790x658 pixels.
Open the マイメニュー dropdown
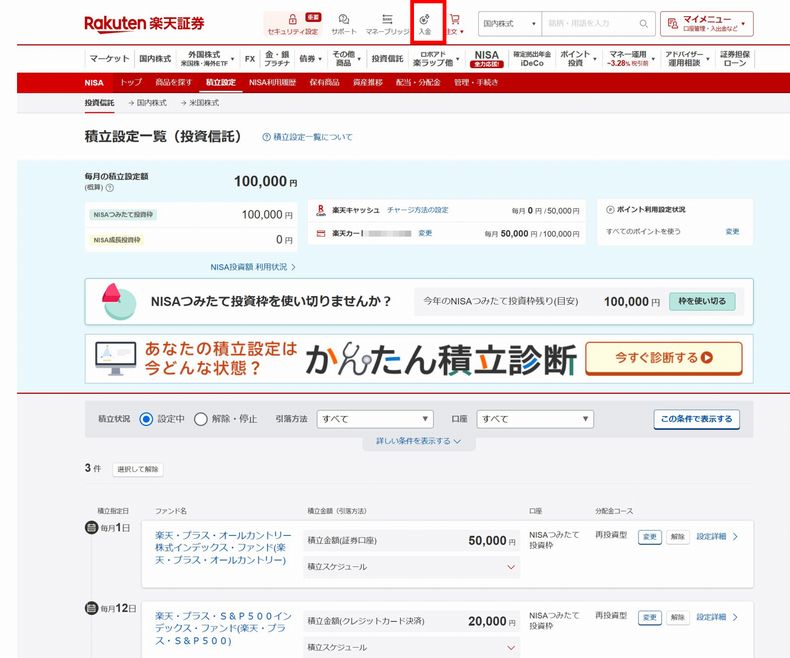(707, 24)
